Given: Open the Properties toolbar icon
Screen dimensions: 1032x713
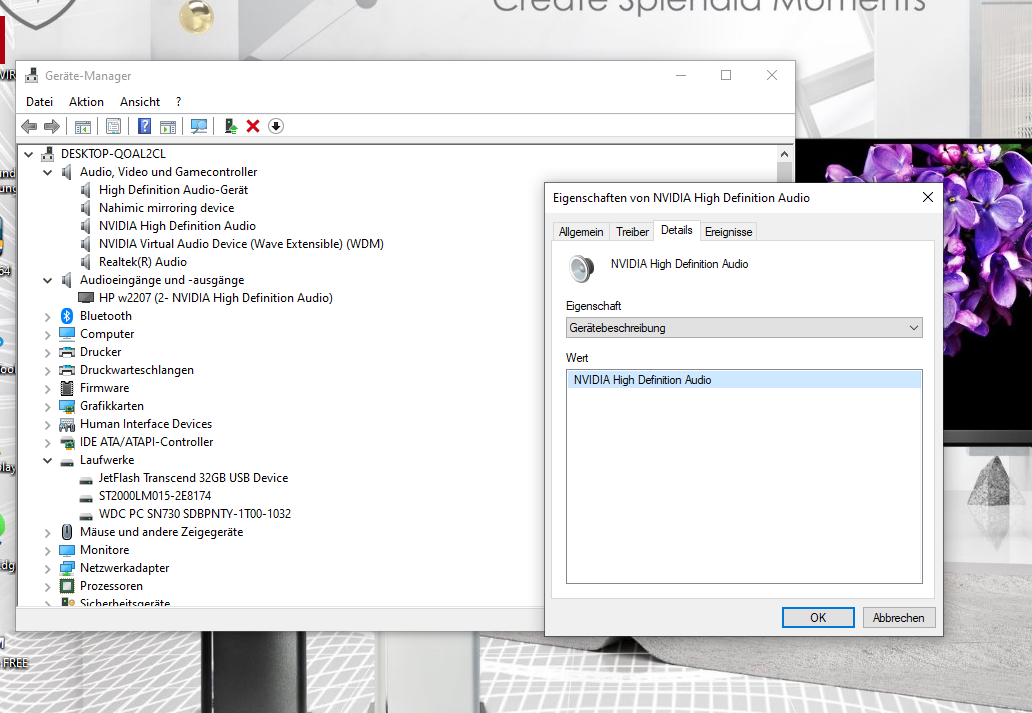Looking at the screenshot, I should pos(113,126).
